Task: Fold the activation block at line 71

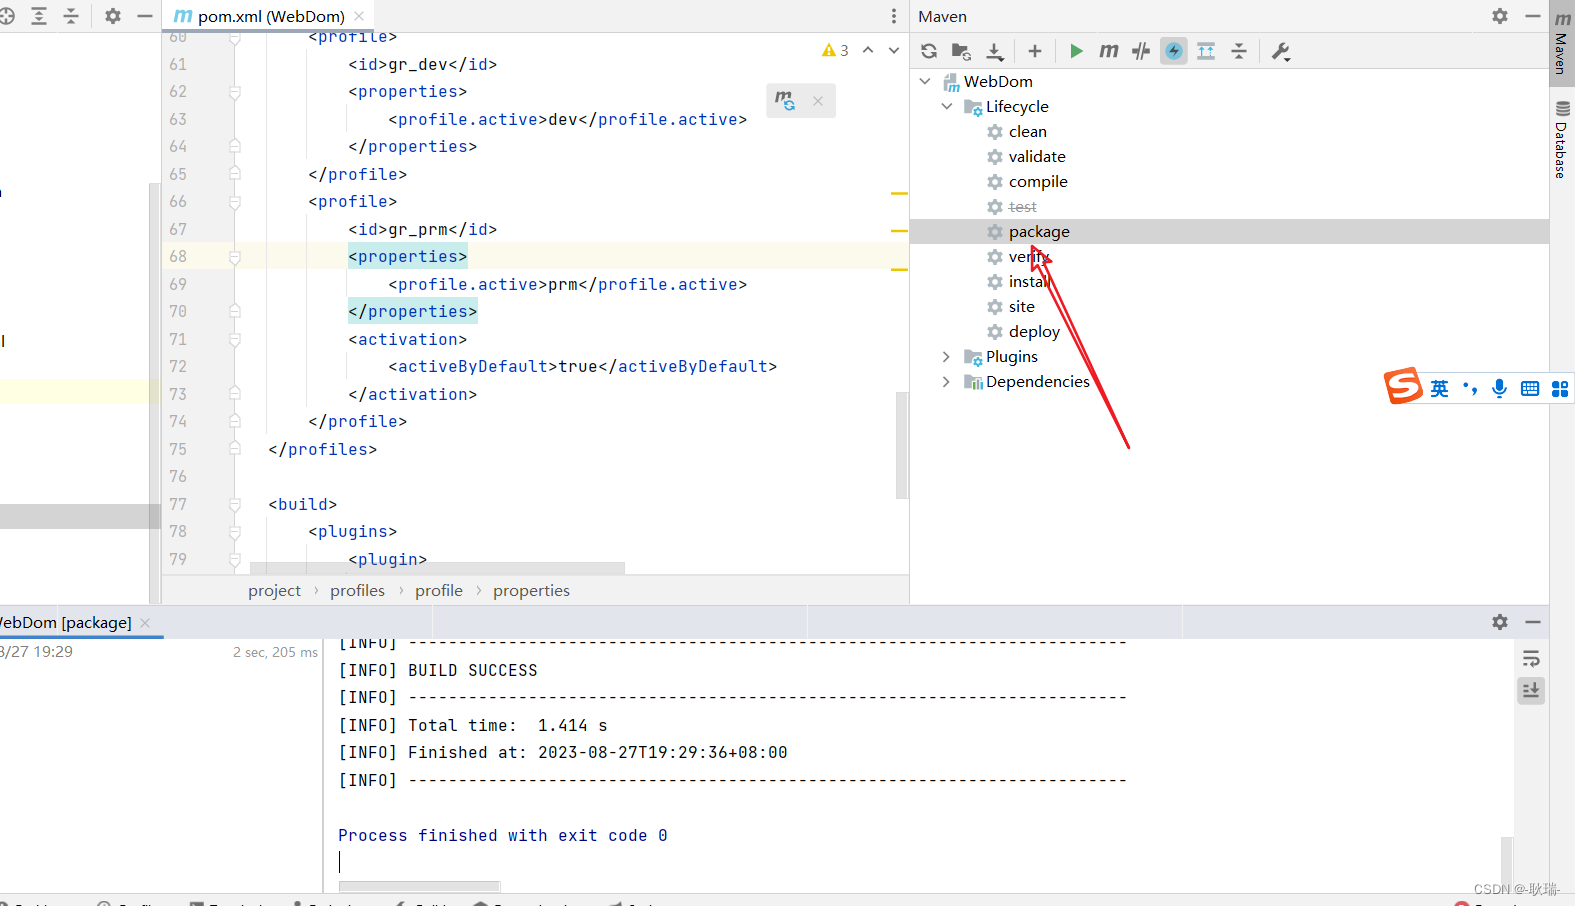Action: [234, 339]
